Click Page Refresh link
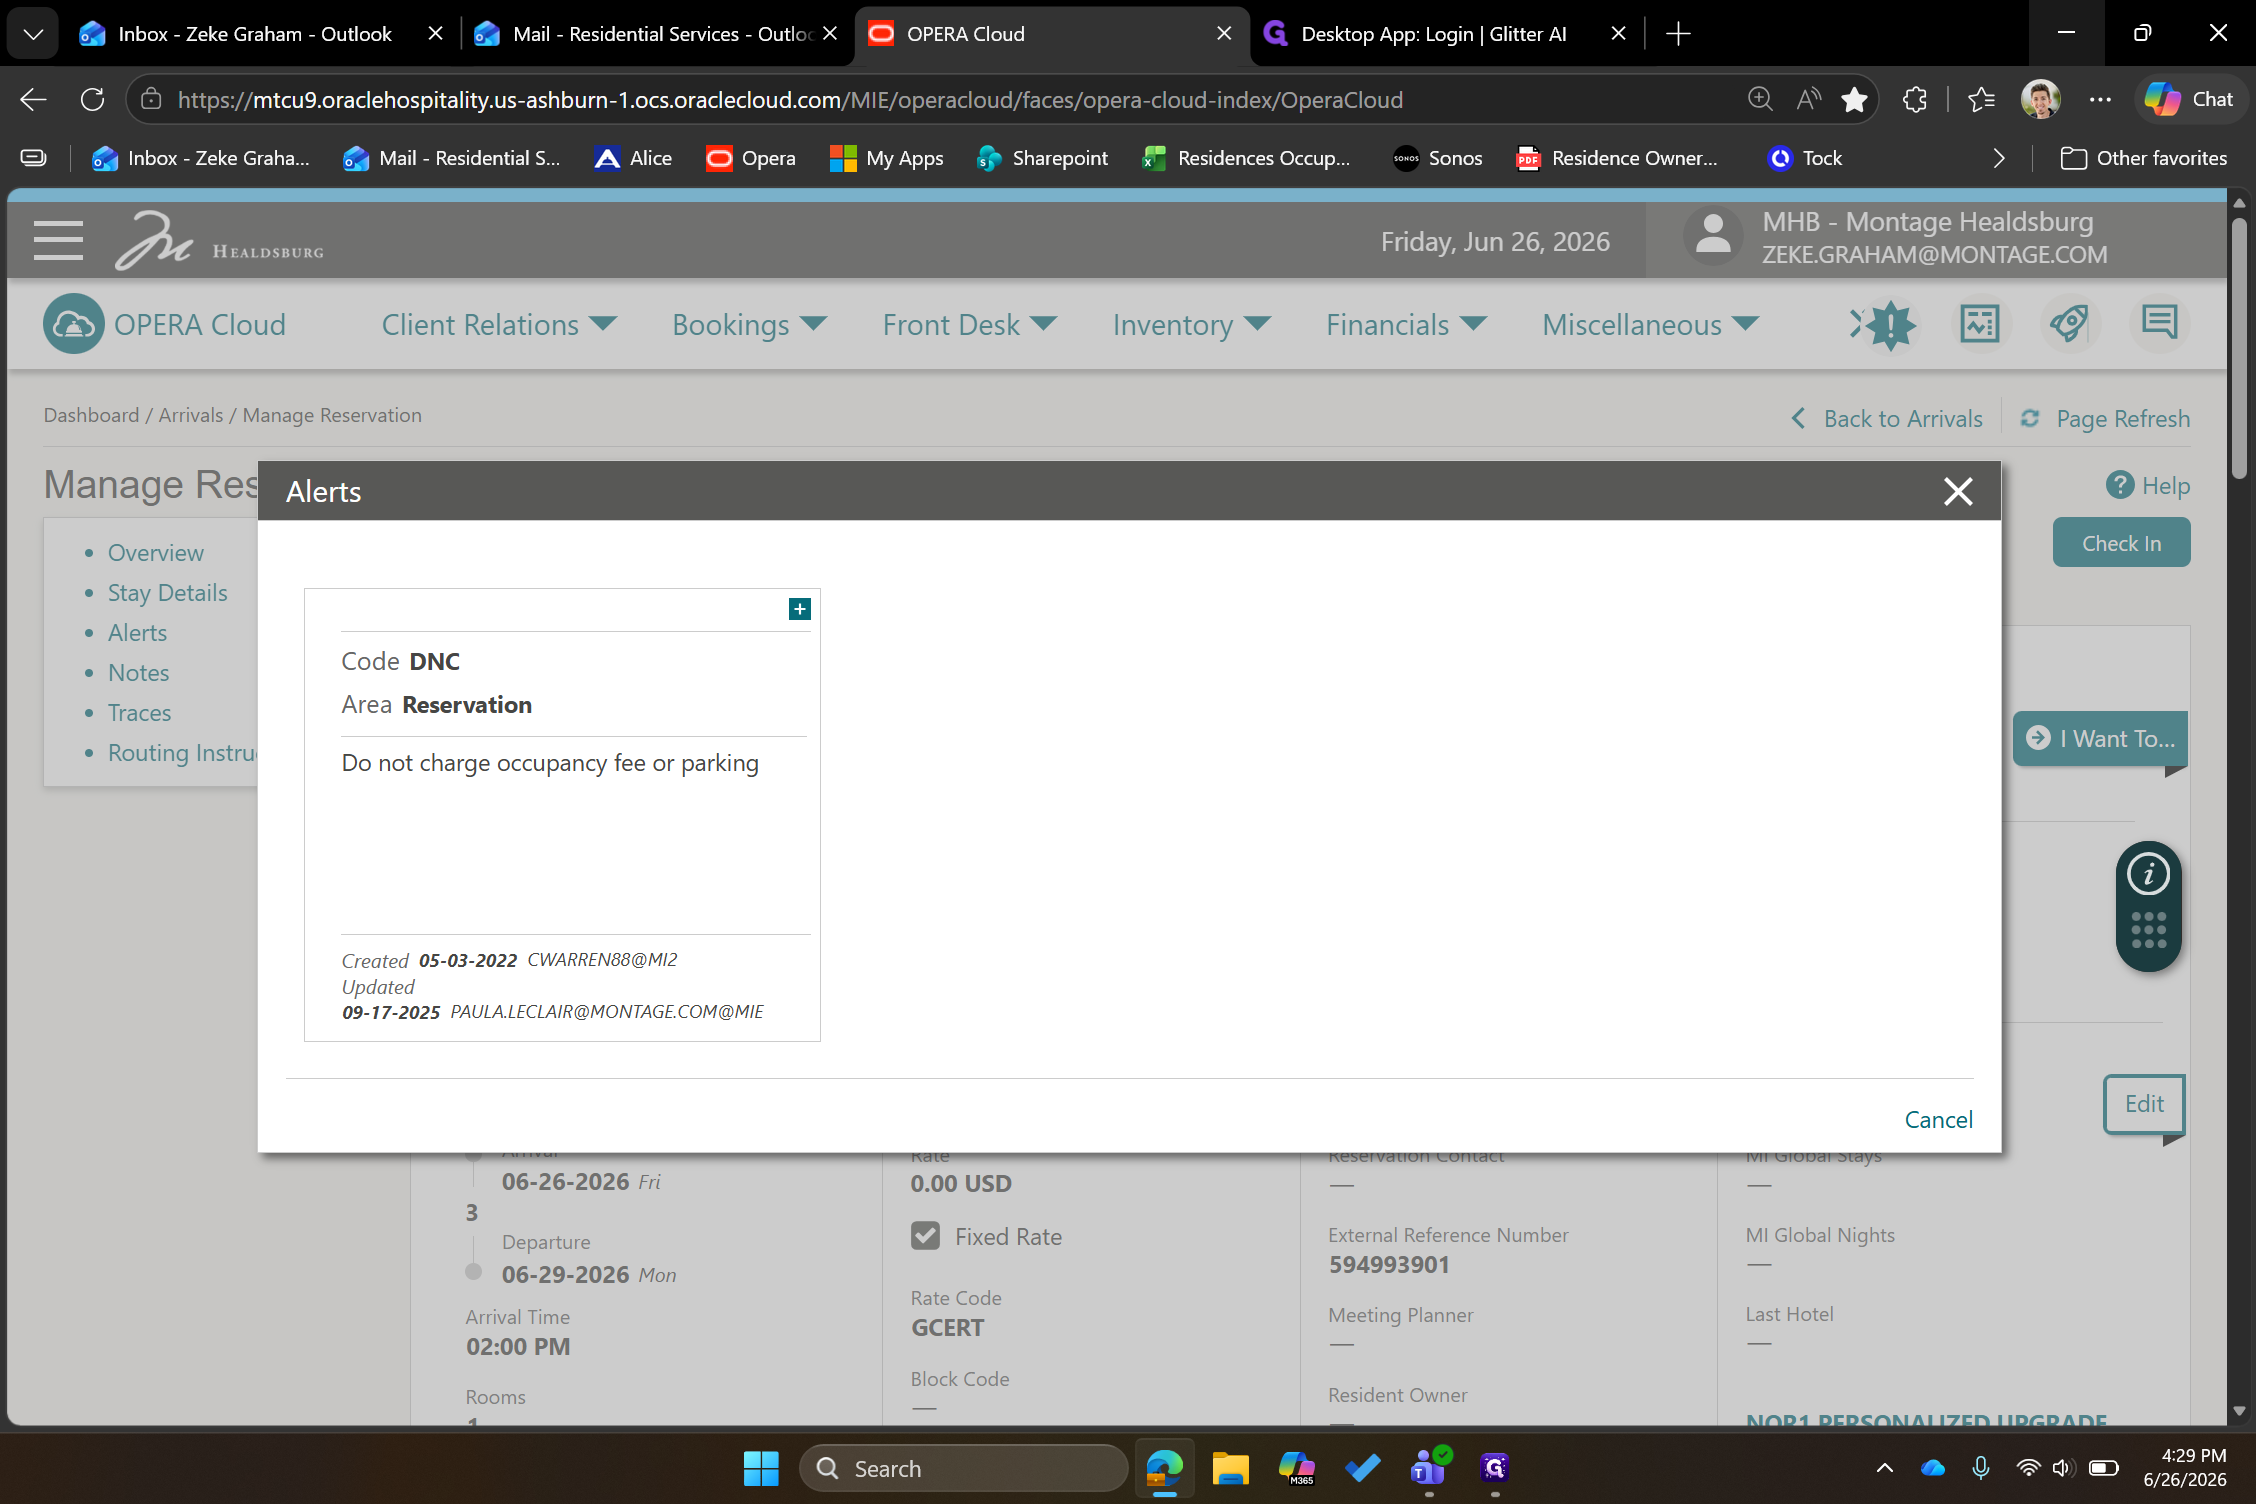The image size is (2256, 1504). pyautogui.click(x=2104, y=418)
